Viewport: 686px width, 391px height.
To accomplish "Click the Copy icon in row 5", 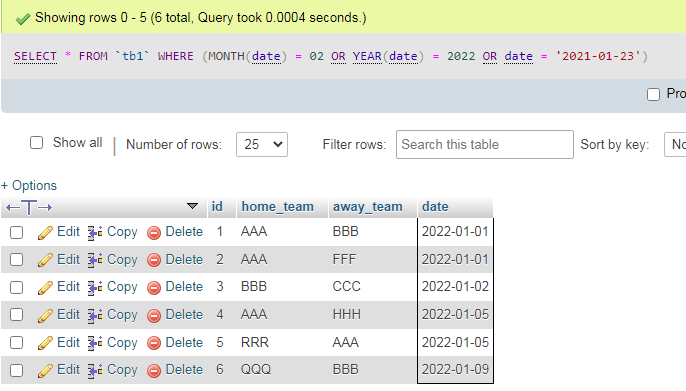I will pyautogui.click(x=95, y=343).
